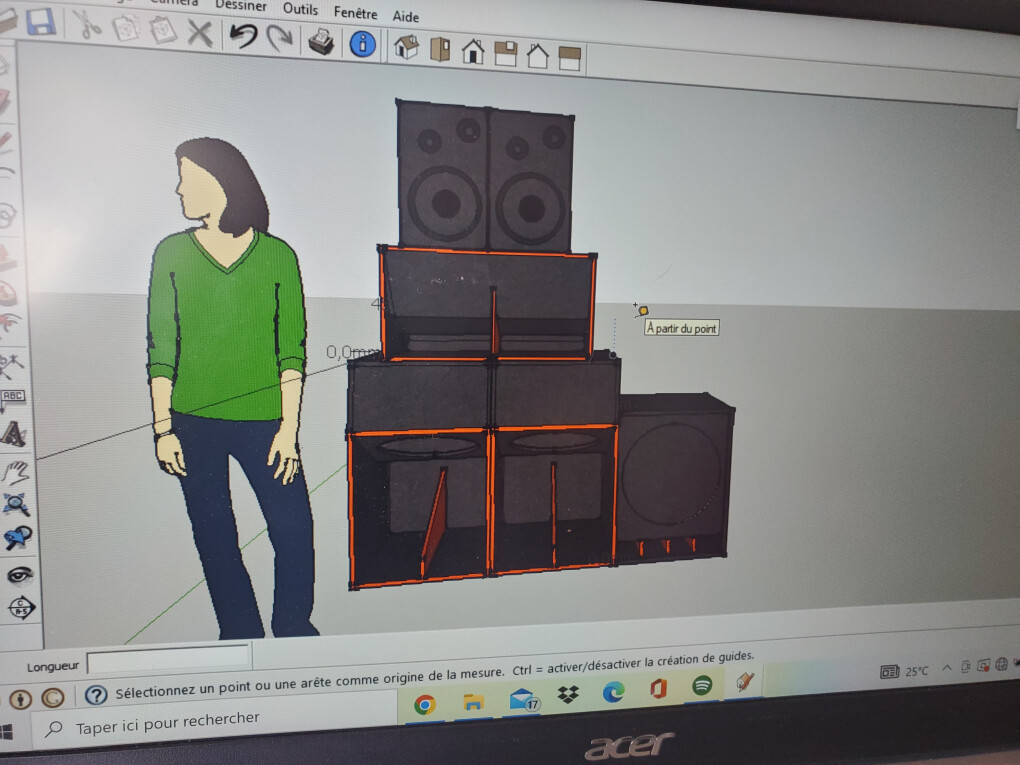Switch to the Iso house view
This screenshot has height=765, width=1020.
point(407,47)
